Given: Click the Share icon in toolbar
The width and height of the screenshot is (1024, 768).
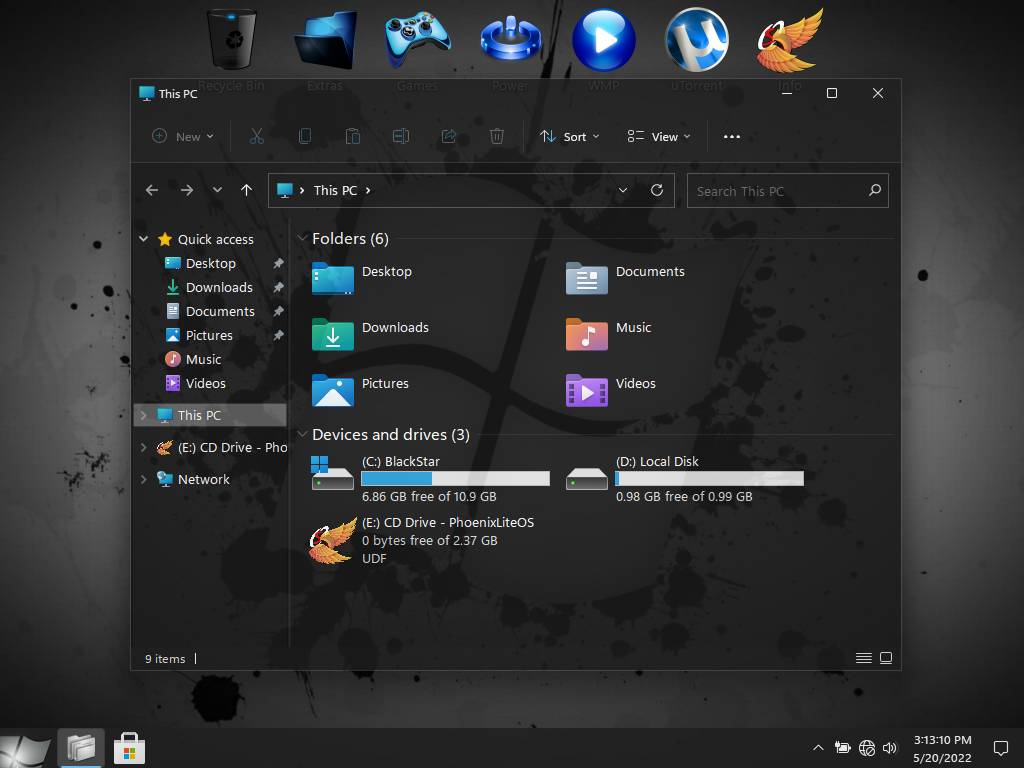Looking at the screenshot, I should click(449, 136).
